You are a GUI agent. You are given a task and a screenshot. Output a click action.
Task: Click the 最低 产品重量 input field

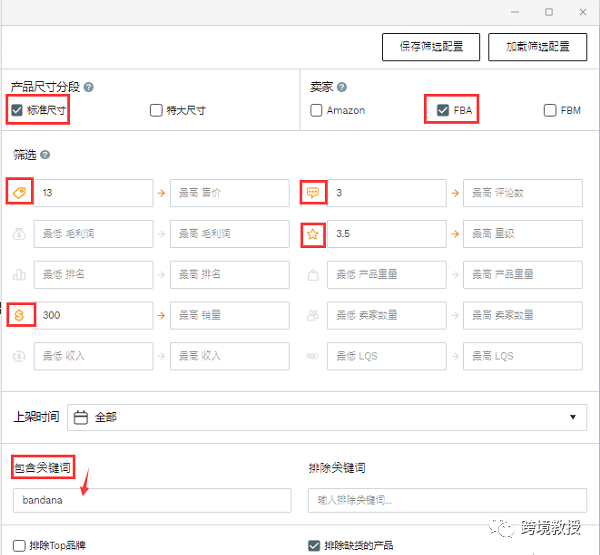point(386,275)
